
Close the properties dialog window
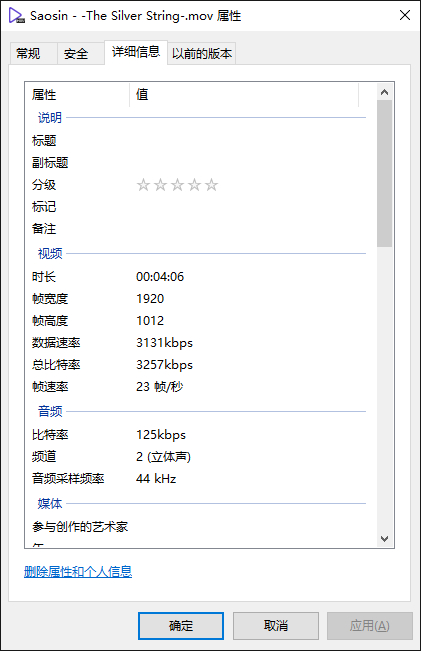tap(405, 15)
